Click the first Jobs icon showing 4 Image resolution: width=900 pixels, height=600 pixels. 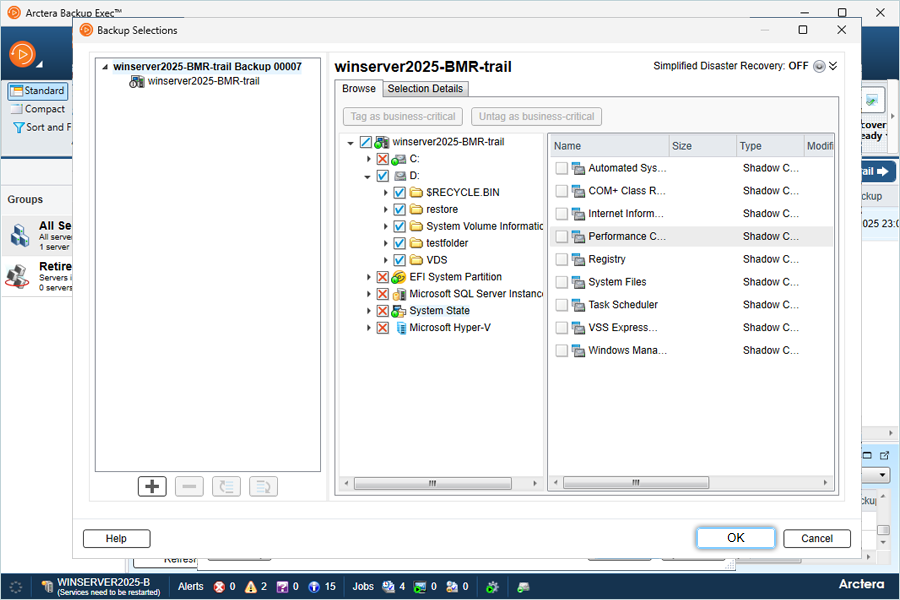click(389, 587)
